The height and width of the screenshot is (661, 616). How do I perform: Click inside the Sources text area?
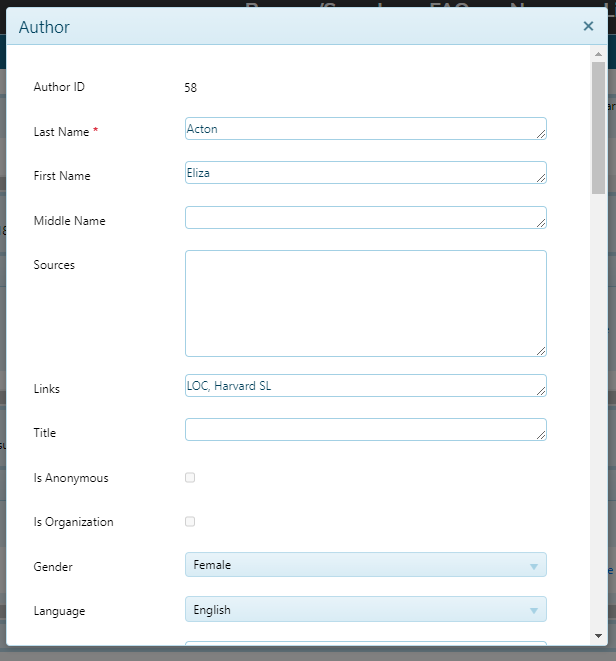pos(365,303)
